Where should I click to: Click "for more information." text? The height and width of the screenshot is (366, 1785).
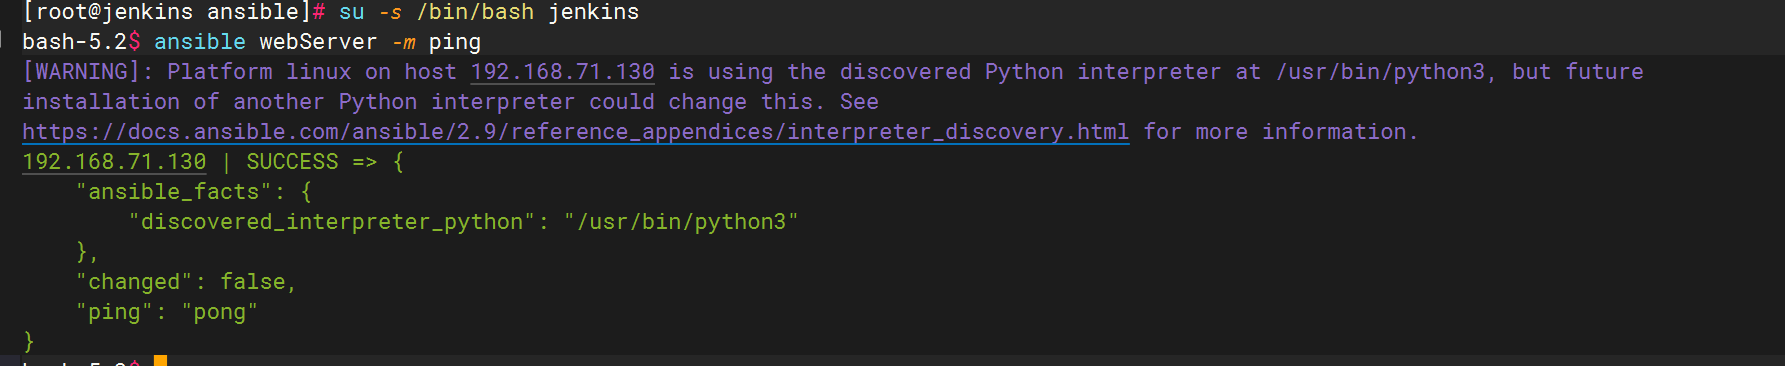(1281, 132)
